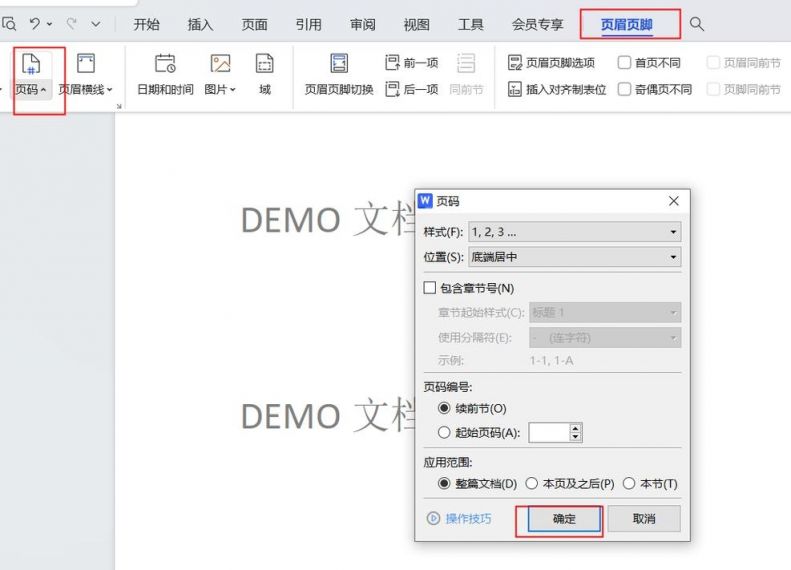
Task: Click the search magnifier icon
Action: (x=697, y=24)
